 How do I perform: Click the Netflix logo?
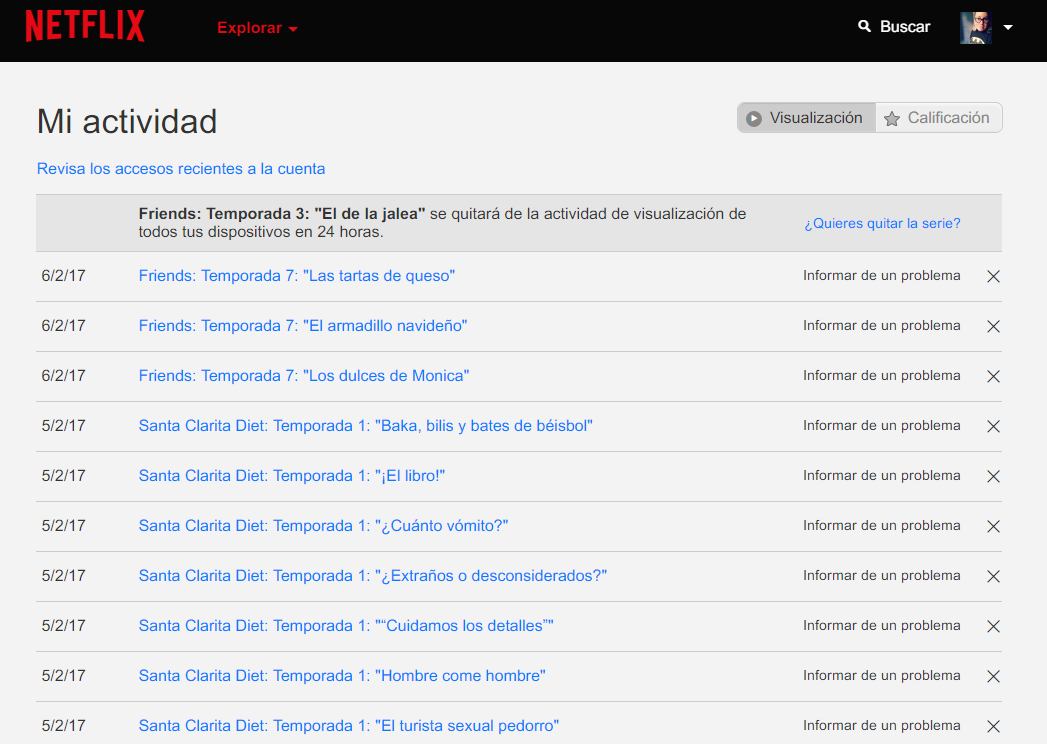point(85,26)
